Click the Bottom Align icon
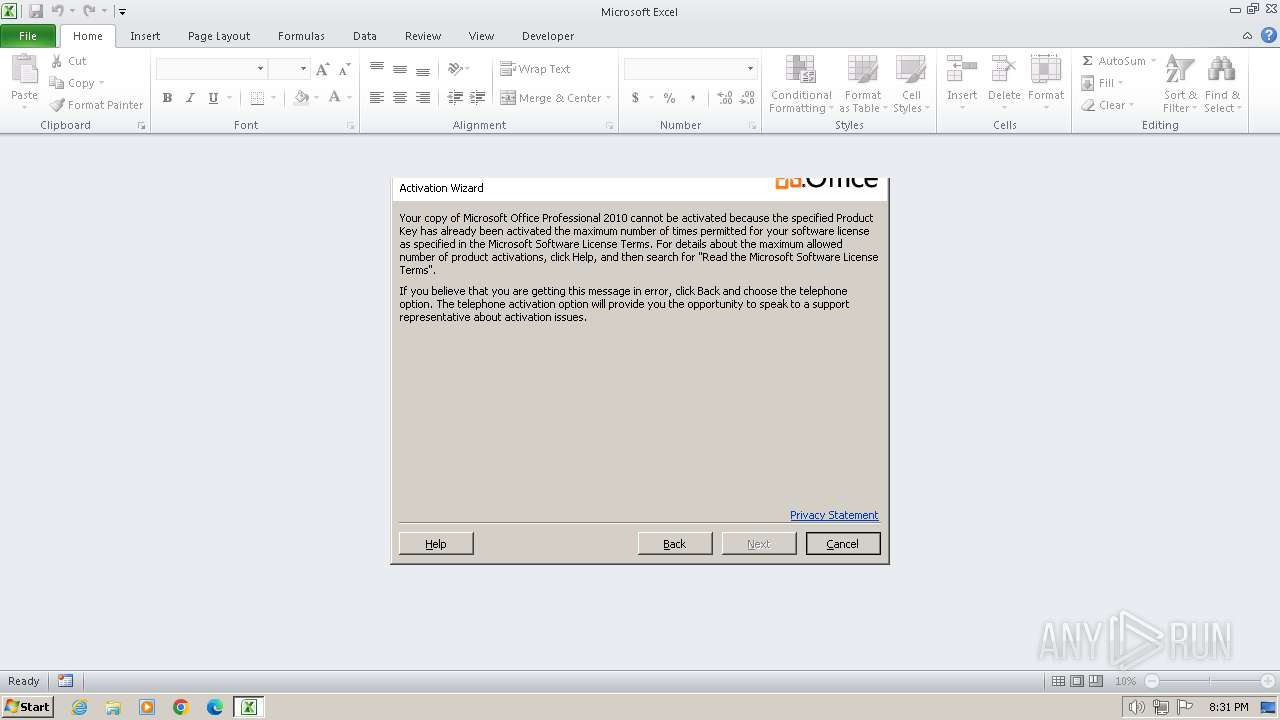 tap(423, 69)
